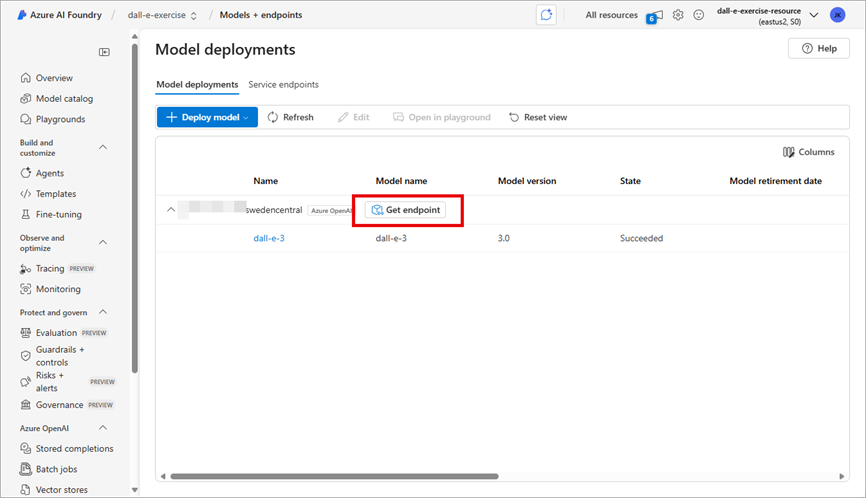The width and height of the screenshot is (866, 498).
Task: Go to Playgrounds
Action: tap(60, 119)
